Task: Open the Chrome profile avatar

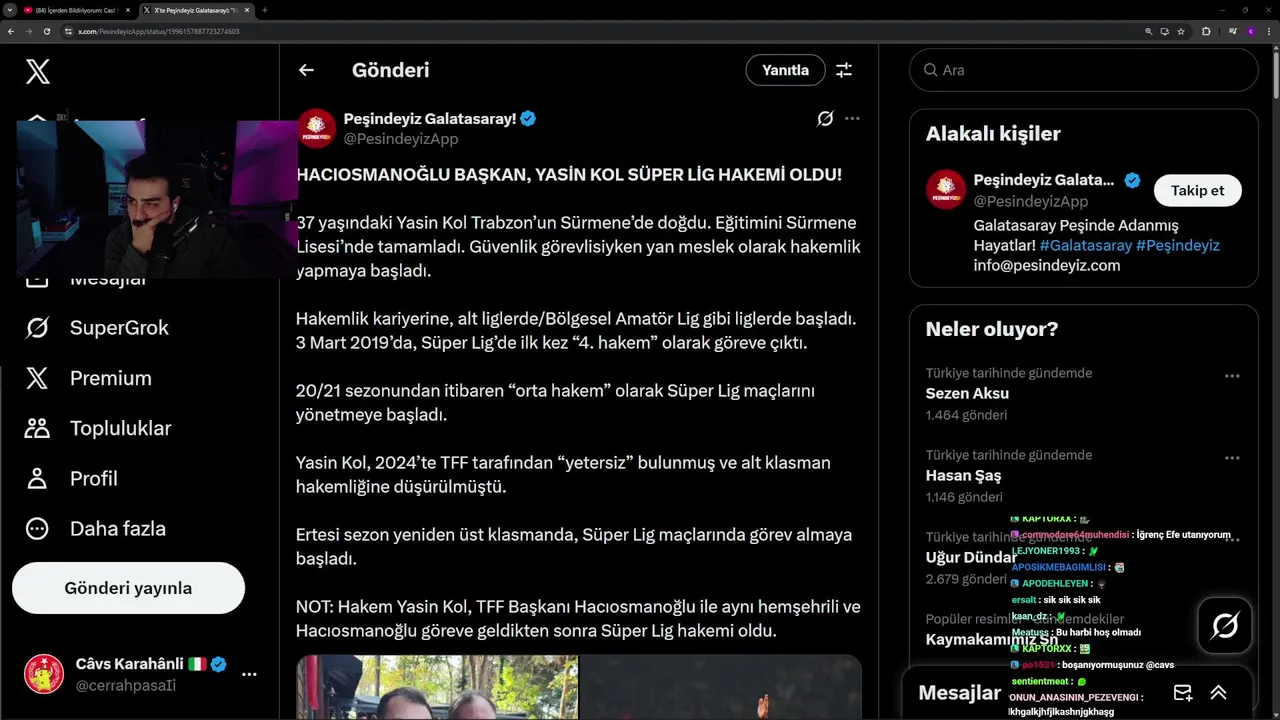Action: pos(1250,31)
